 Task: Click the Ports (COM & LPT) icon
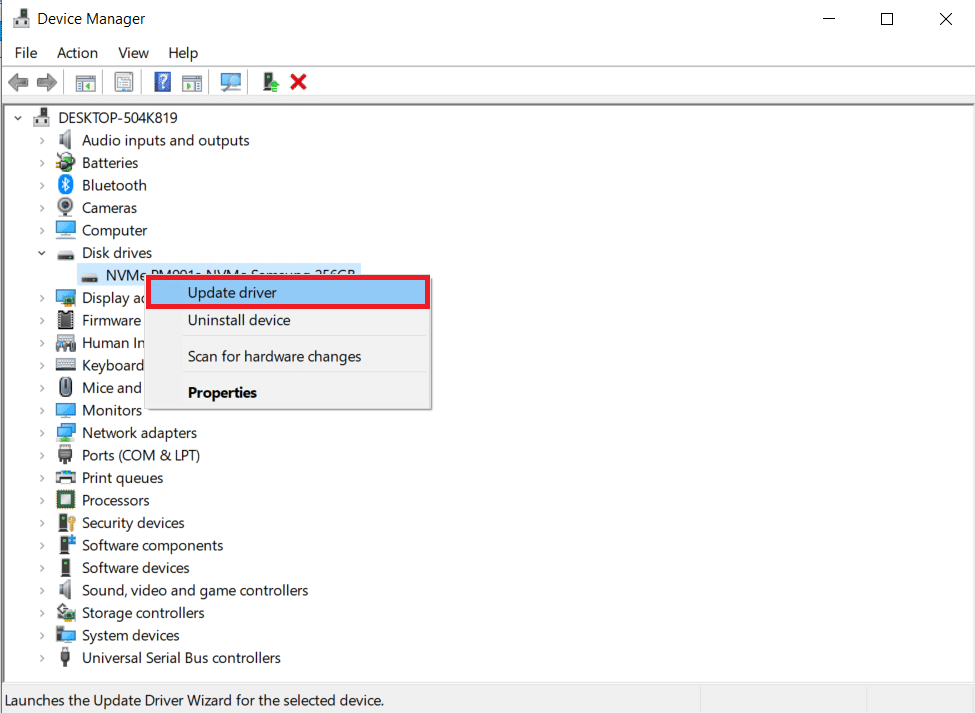(x=65, y=455)
